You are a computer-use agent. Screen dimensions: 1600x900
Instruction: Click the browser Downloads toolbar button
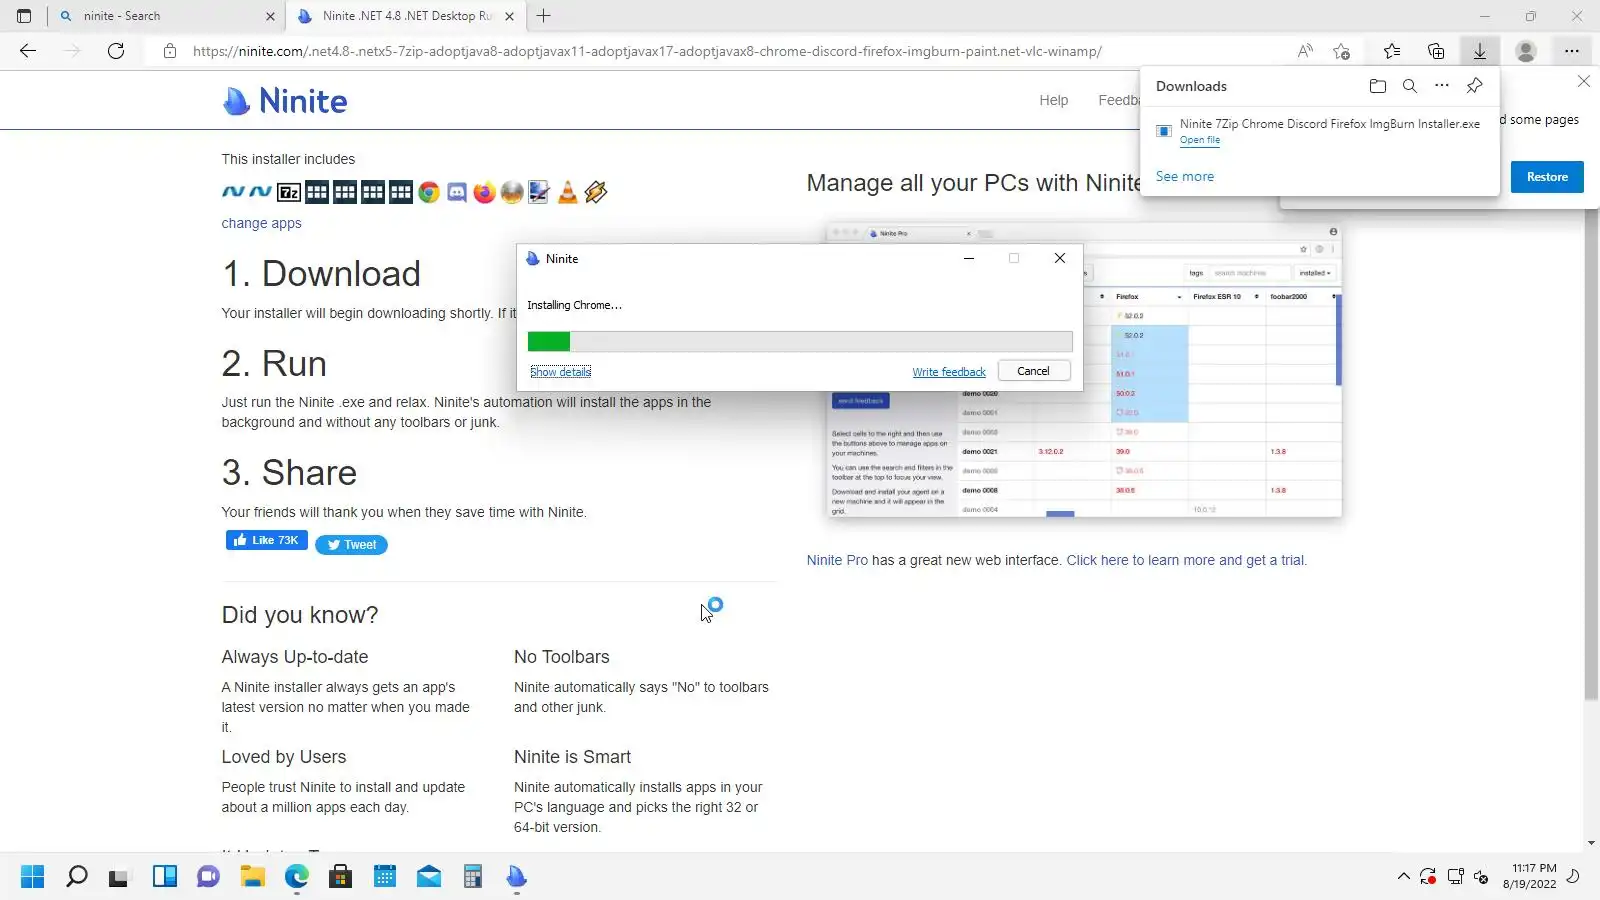(1479, 51)
